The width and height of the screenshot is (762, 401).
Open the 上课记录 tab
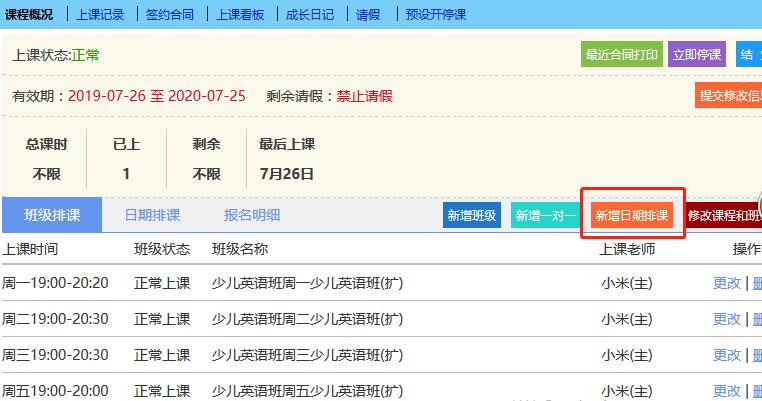point(100,14)
